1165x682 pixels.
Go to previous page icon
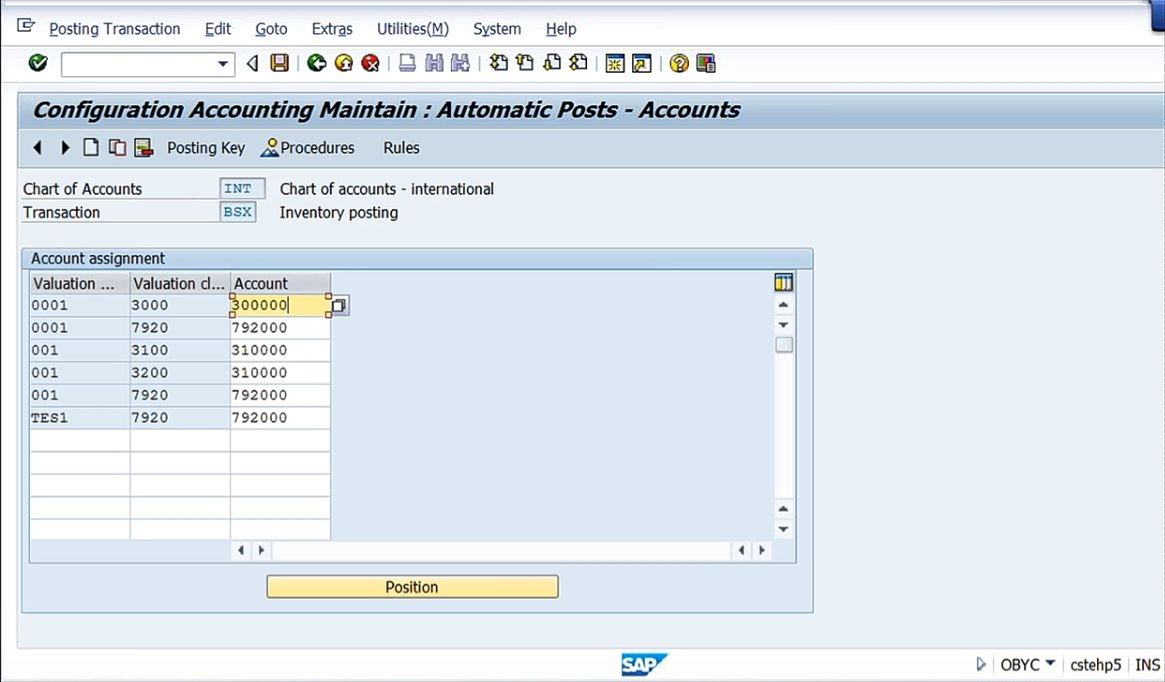[x=525, y=63]
